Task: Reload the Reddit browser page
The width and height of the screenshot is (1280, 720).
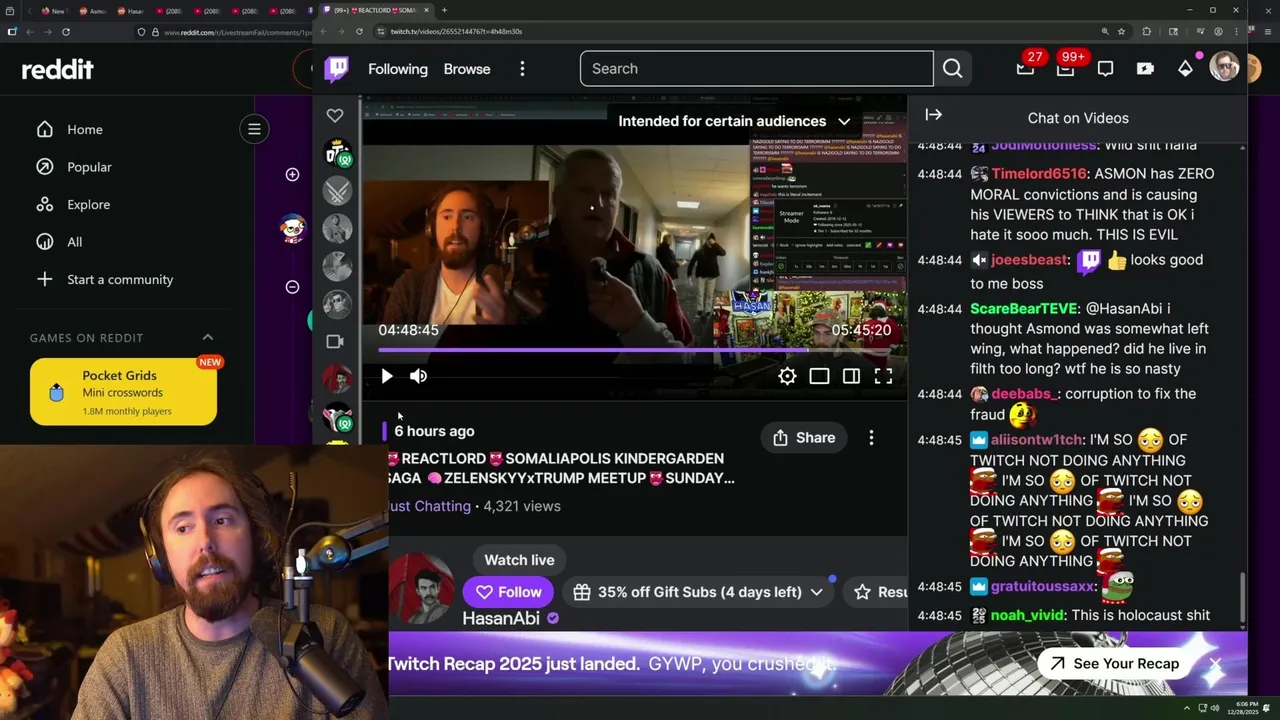Action: click(66, 32)
